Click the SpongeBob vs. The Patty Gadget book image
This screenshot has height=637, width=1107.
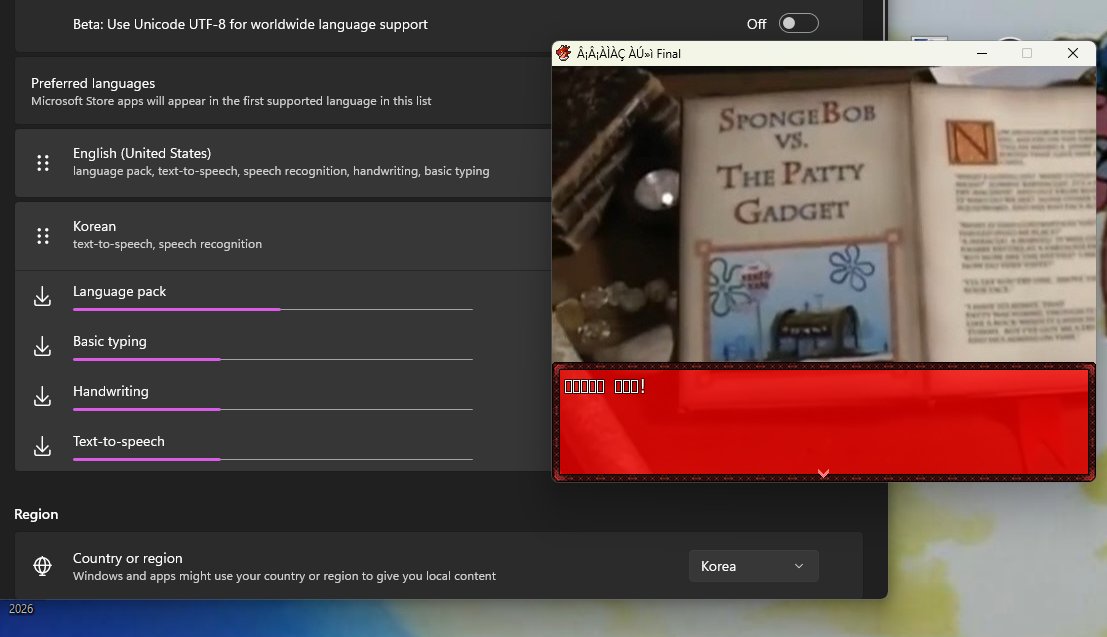click(824, 215)
